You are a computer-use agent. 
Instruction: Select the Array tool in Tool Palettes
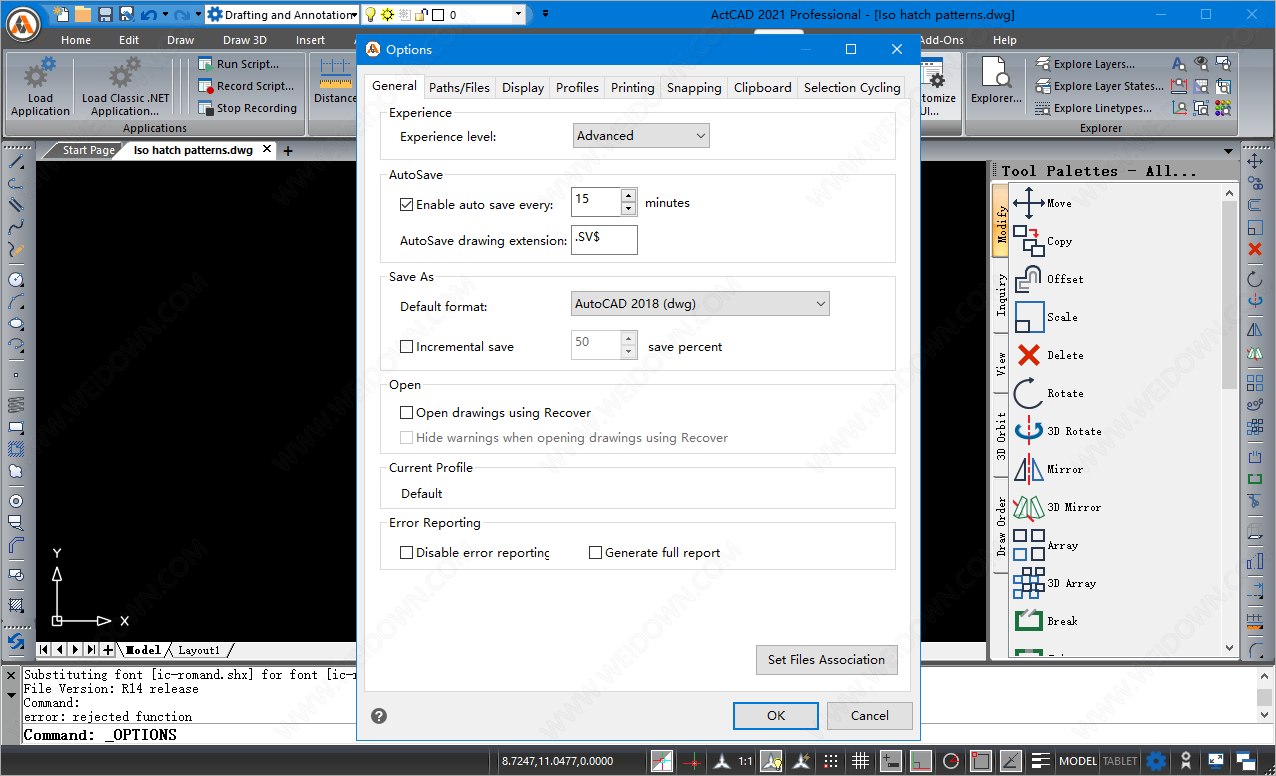coord(1045,545)
